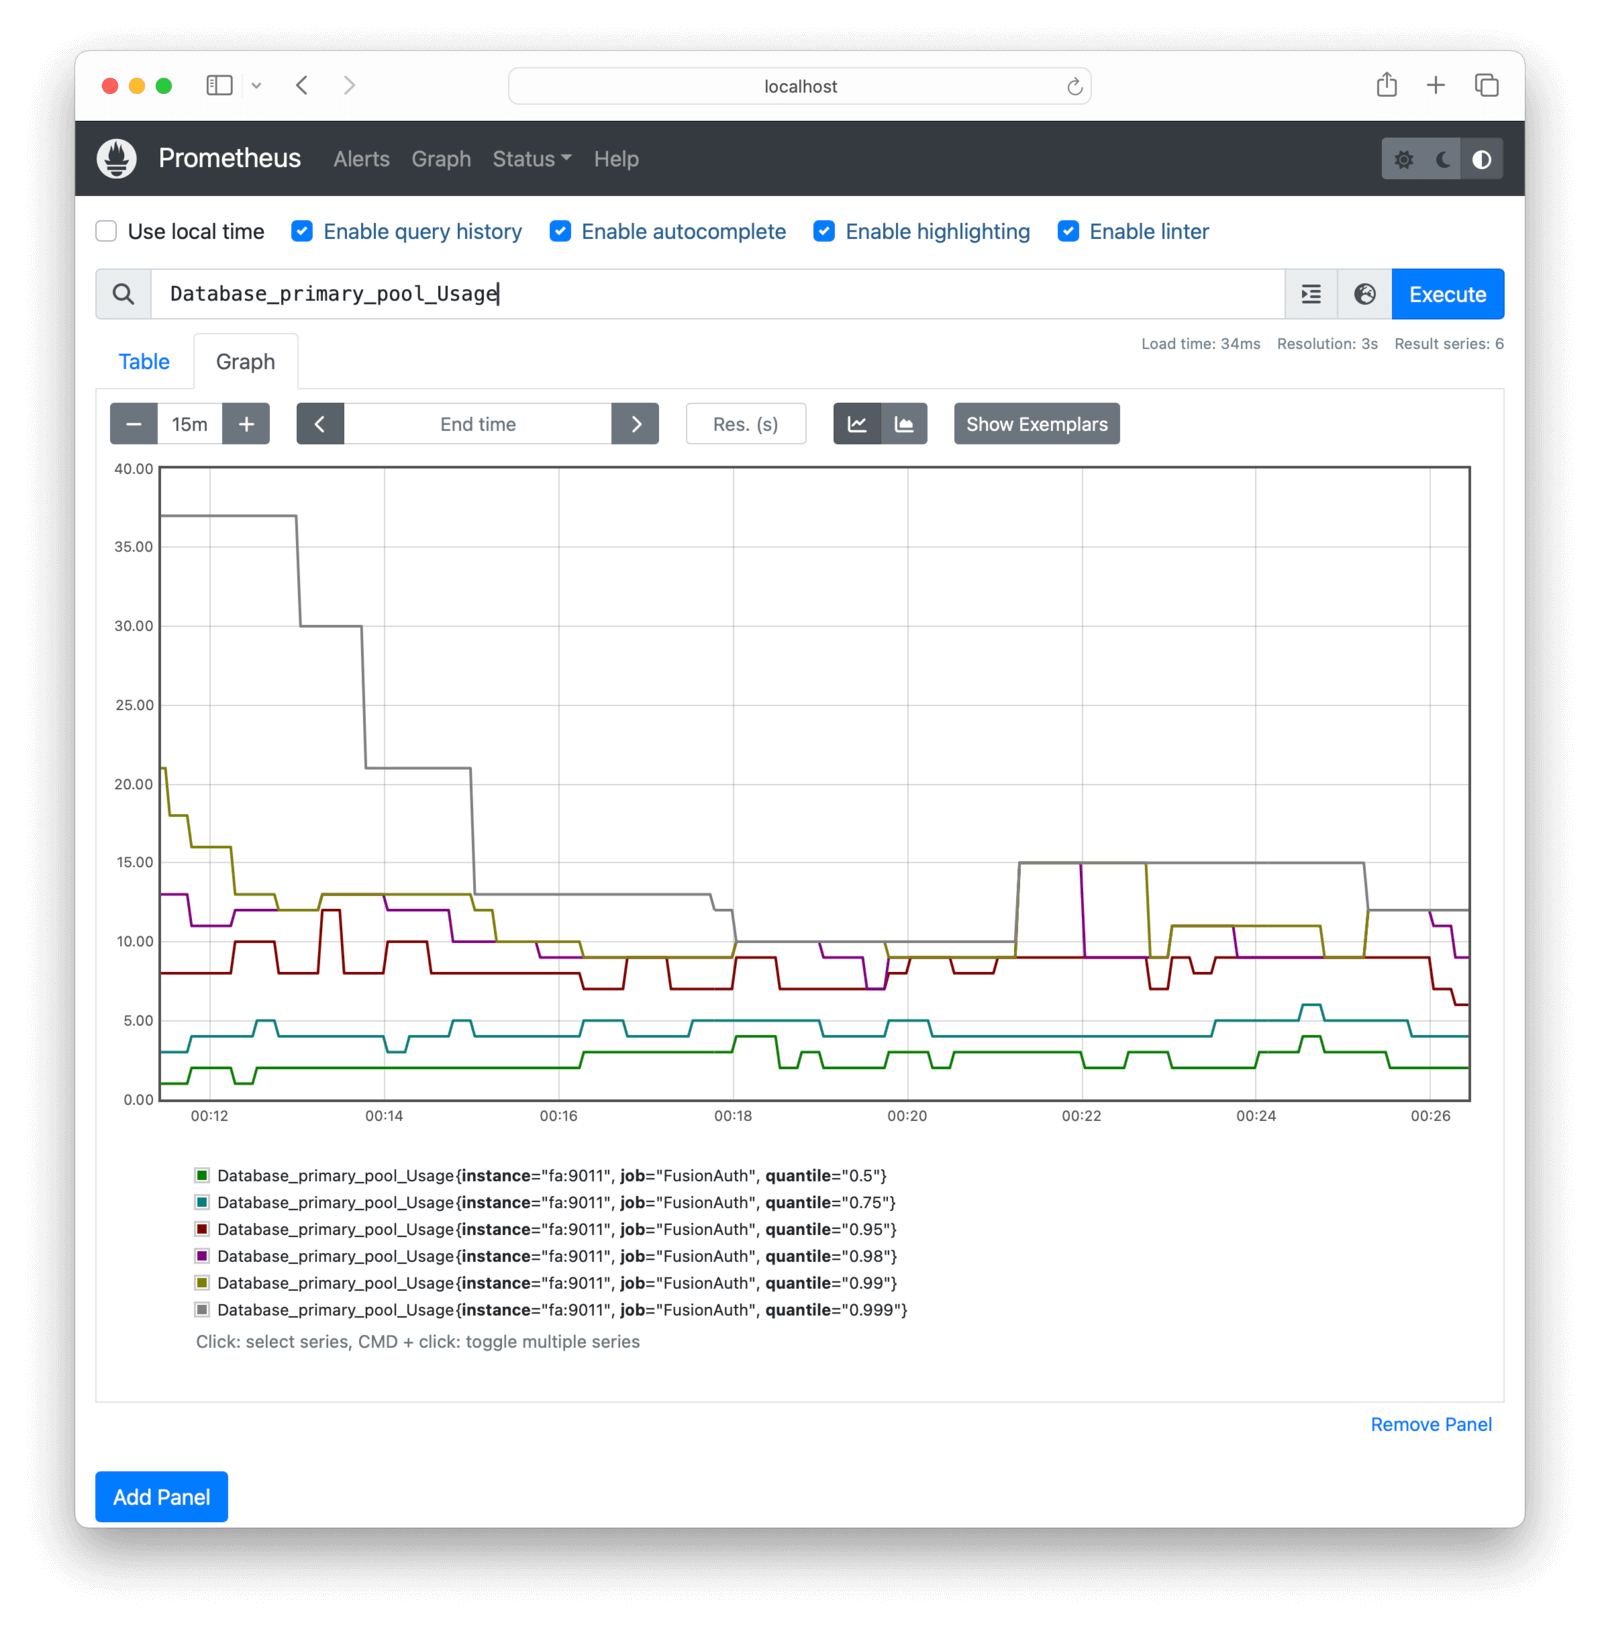Click the format expression icon
The height and width of the screenshot is (1627, 1600).
(x=1311, y=294)
